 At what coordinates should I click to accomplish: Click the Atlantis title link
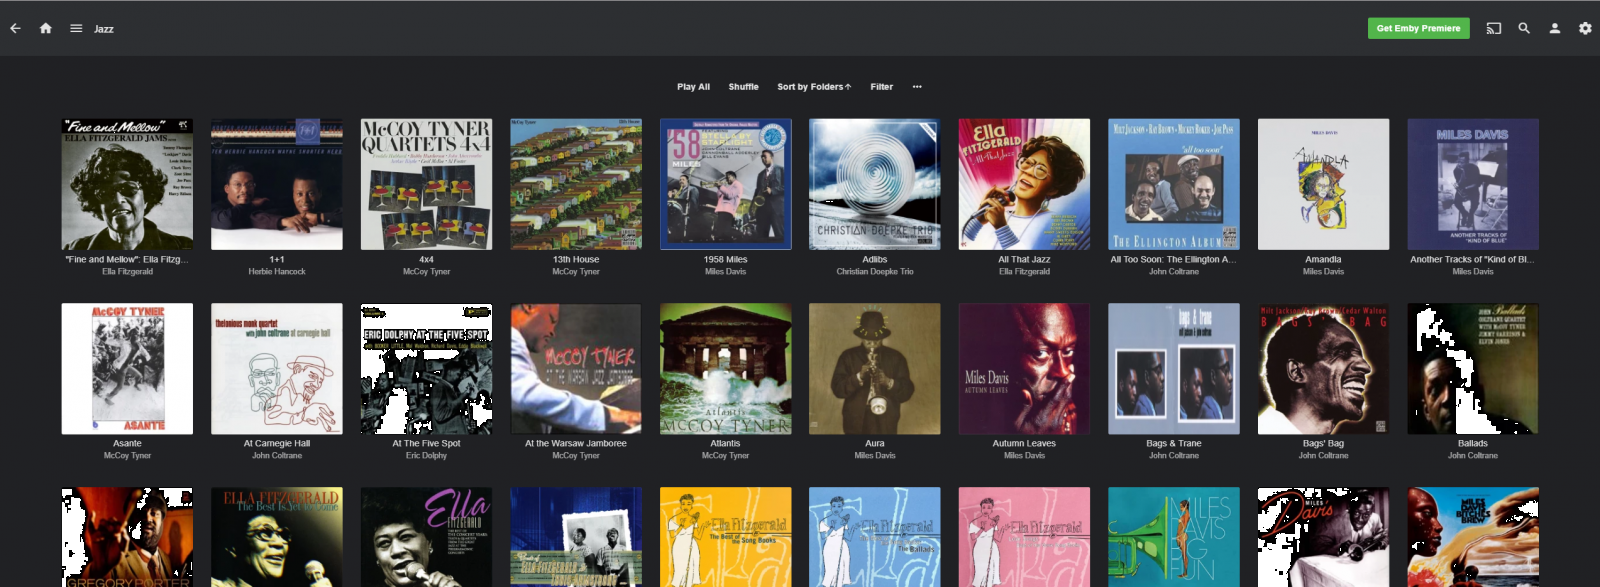point(725,443)
